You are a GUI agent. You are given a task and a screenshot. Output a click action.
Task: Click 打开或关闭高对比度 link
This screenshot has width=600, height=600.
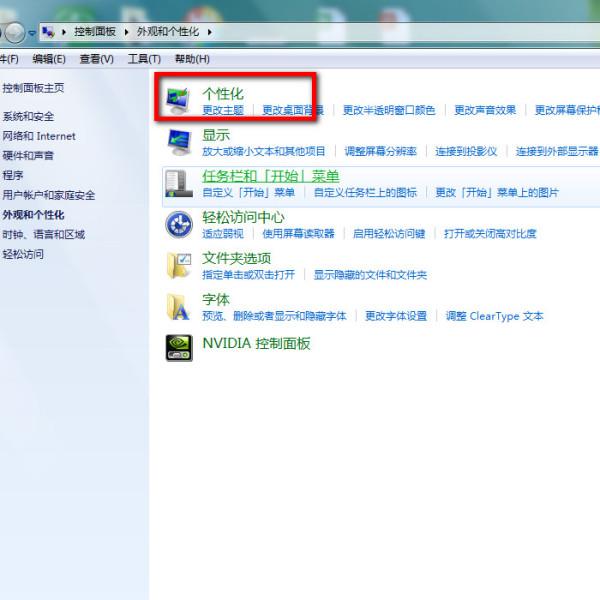pos(490,233)
